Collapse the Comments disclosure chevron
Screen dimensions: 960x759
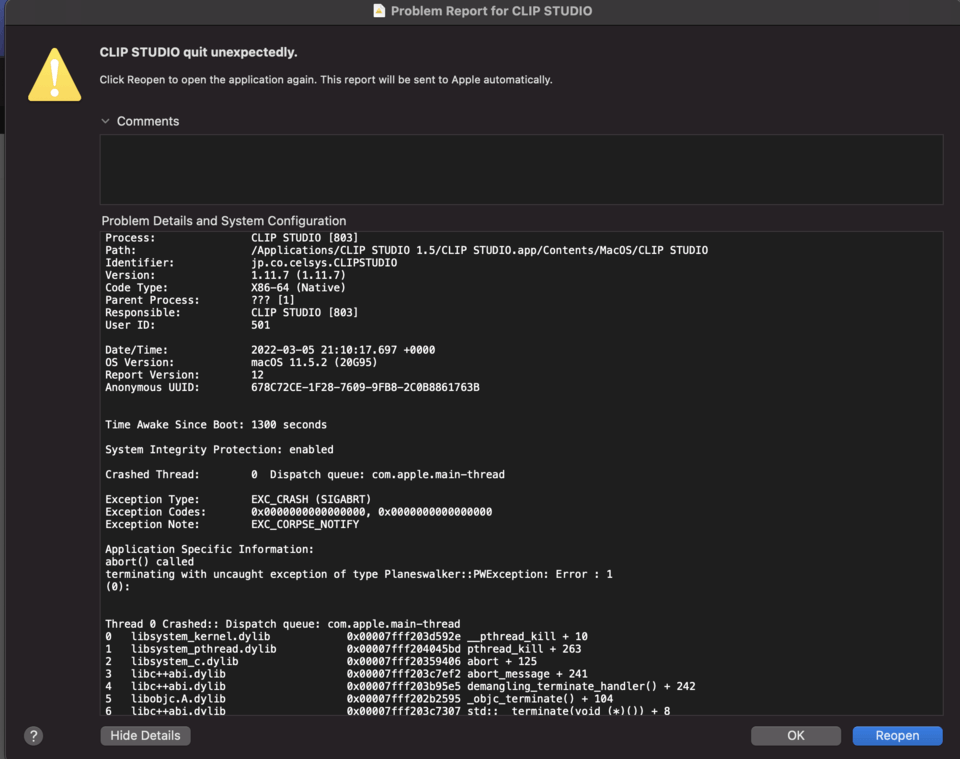click(105, 121)
